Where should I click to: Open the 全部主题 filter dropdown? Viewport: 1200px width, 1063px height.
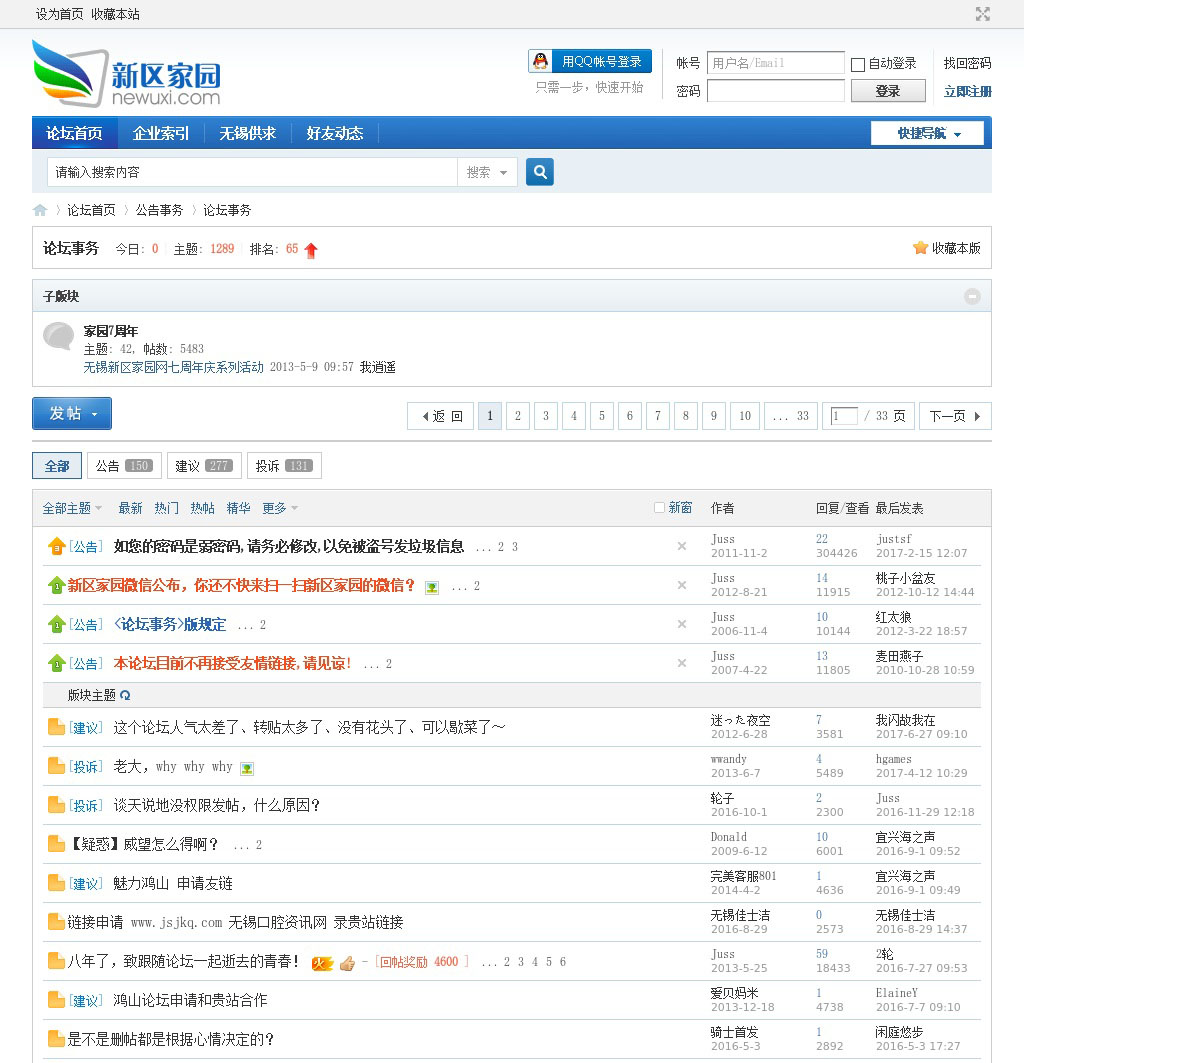72,508
